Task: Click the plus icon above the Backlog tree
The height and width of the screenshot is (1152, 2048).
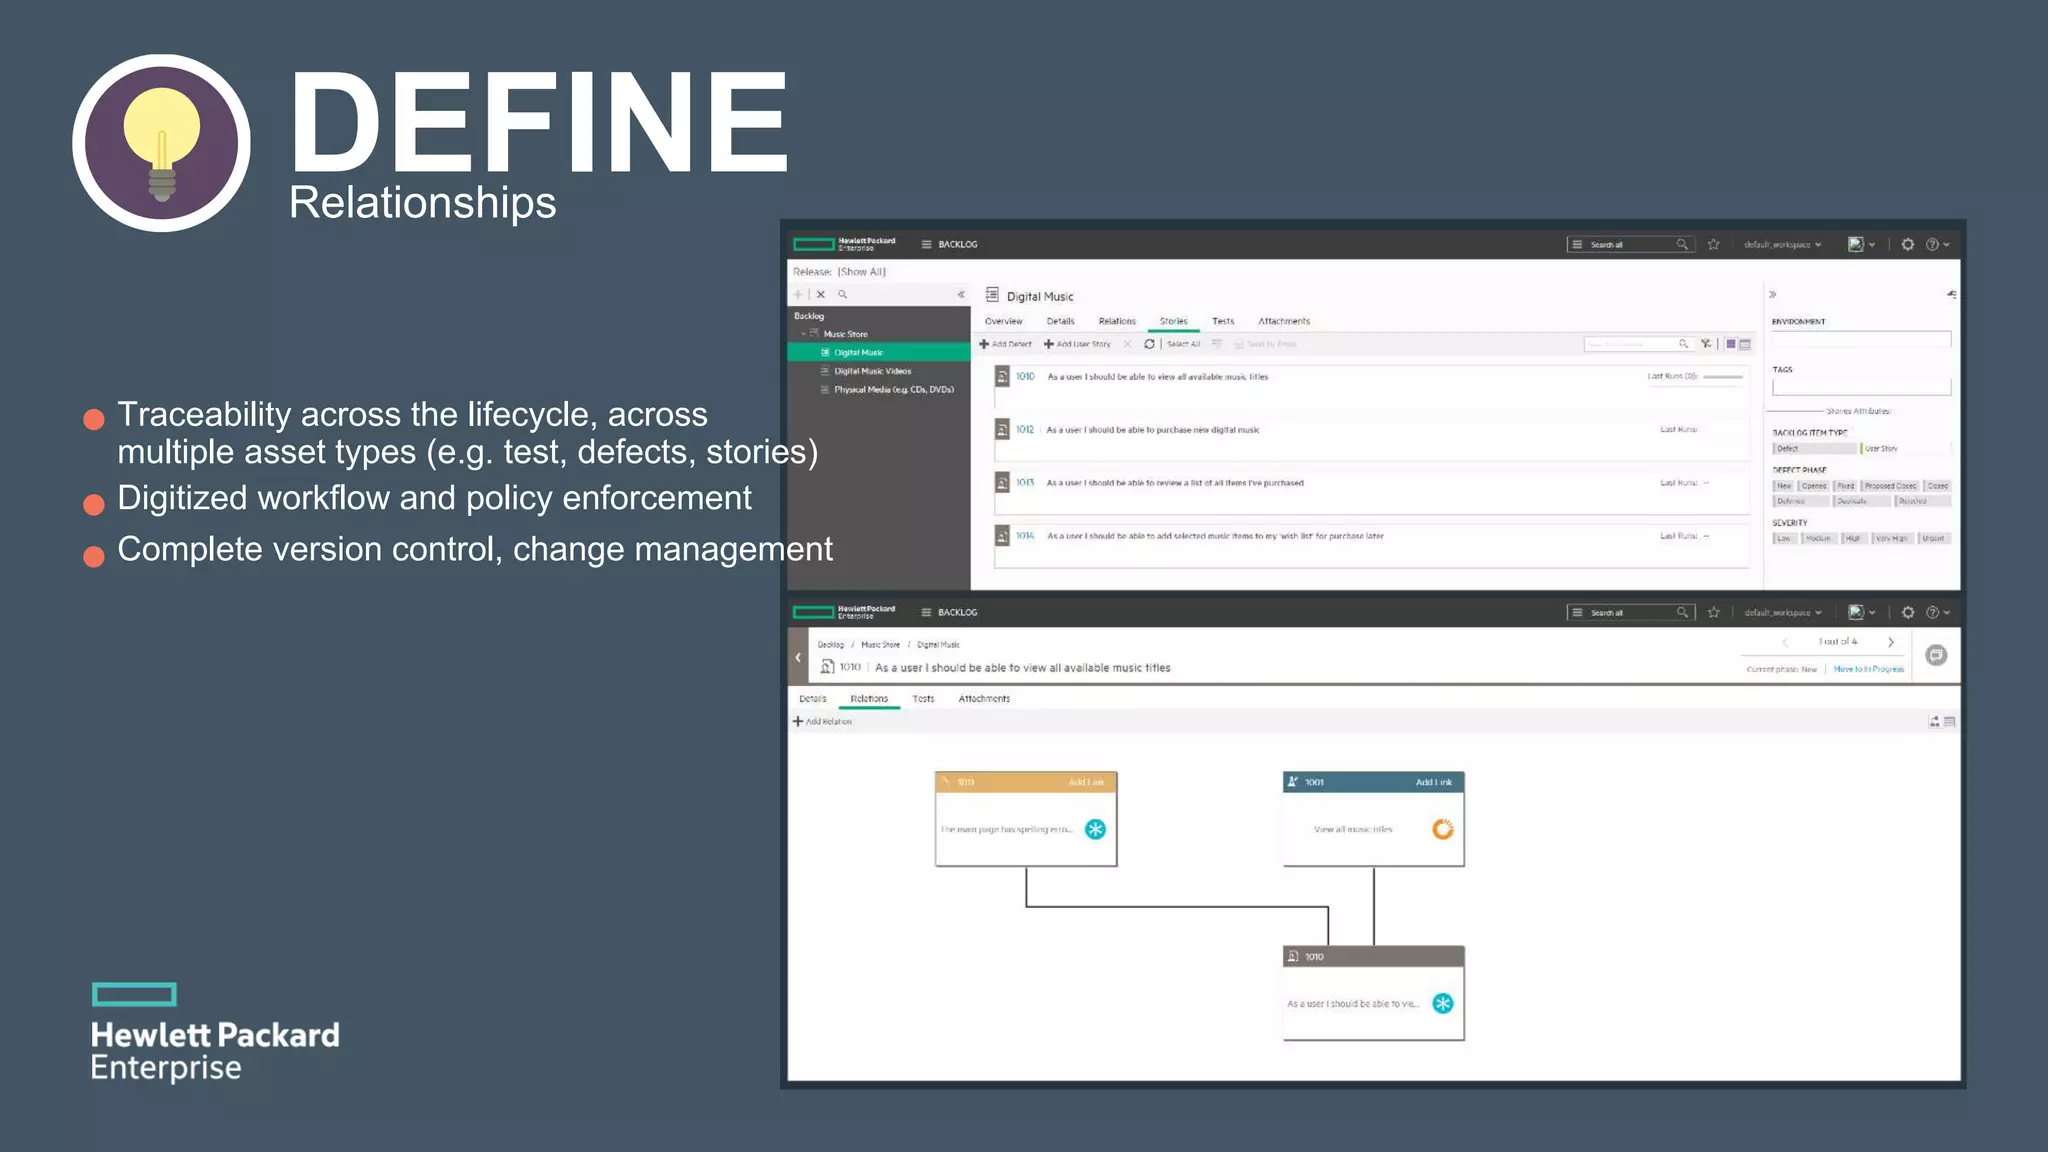Action: pos(798,294)
